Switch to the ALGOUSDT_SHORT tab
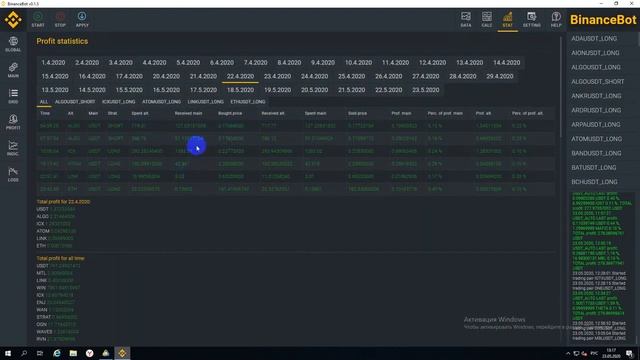 coord(75,102)
